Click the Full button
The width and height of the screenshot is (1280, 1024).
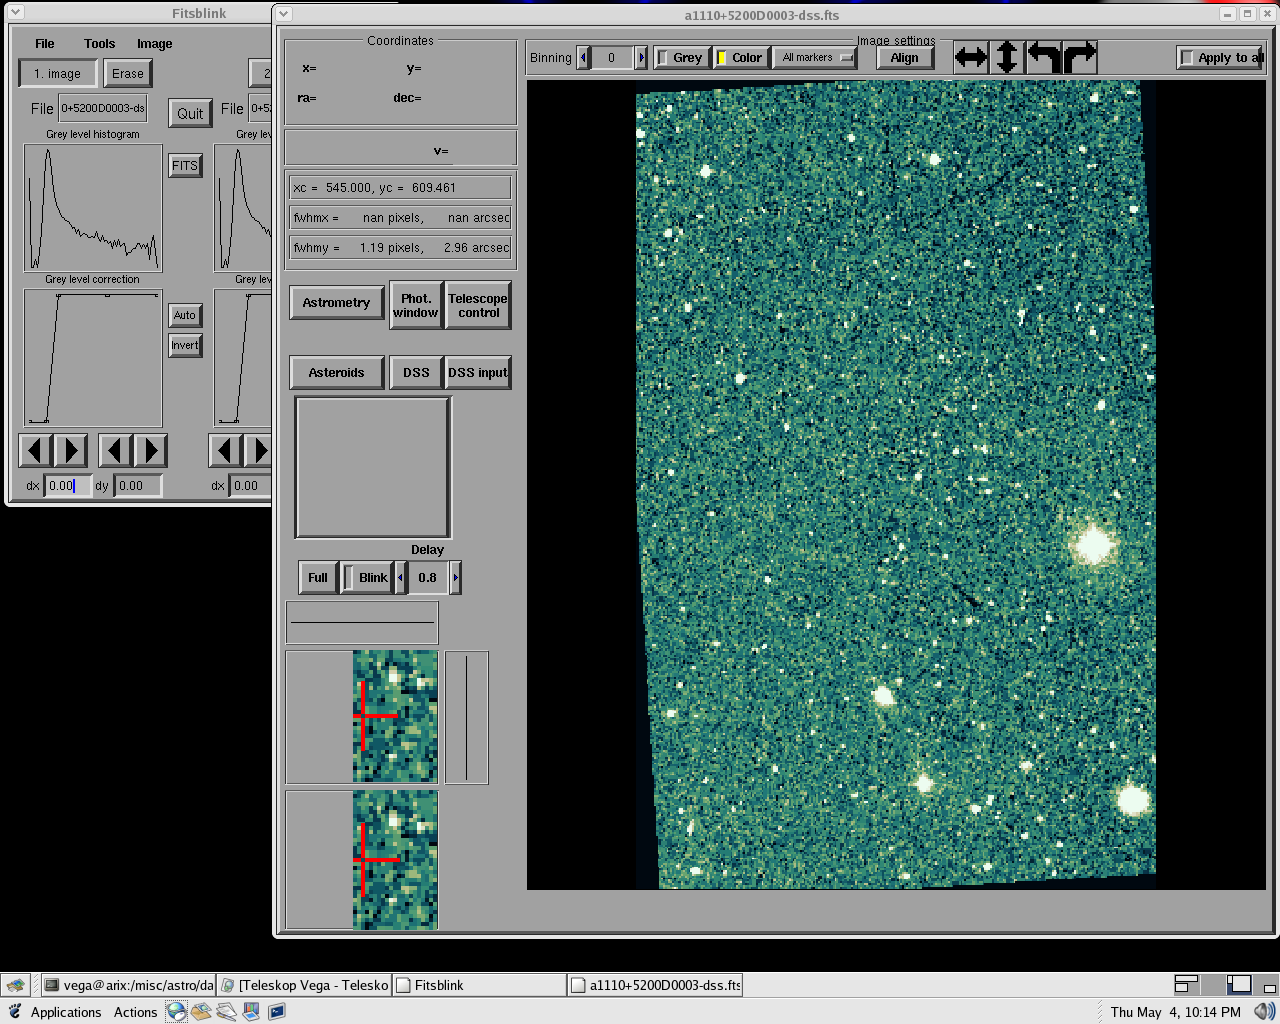point(318,578)
